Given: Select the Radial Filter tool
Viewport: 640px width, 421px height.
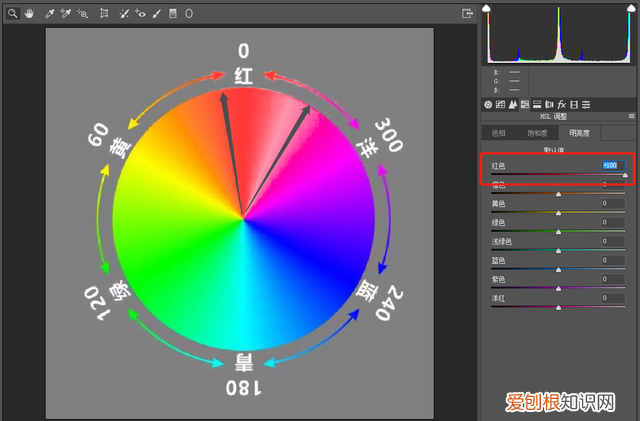Looking at the screenshot, I should (x=189, y=14).
